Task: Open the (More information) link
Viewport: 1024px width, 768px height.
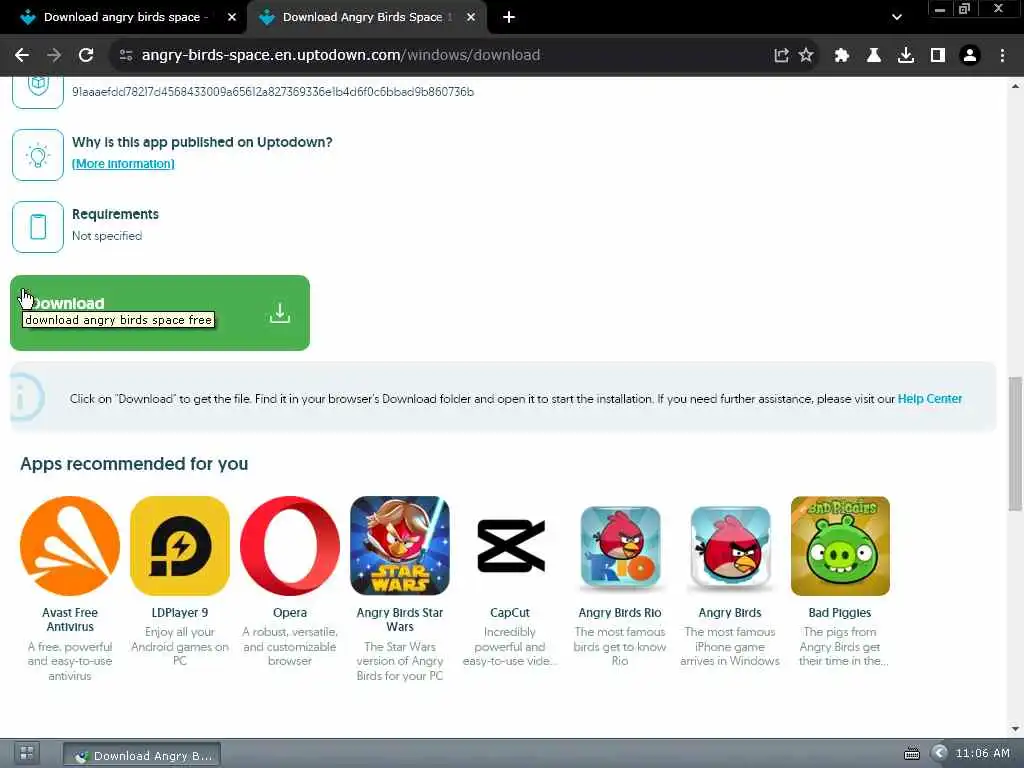Action: point(123,164)
